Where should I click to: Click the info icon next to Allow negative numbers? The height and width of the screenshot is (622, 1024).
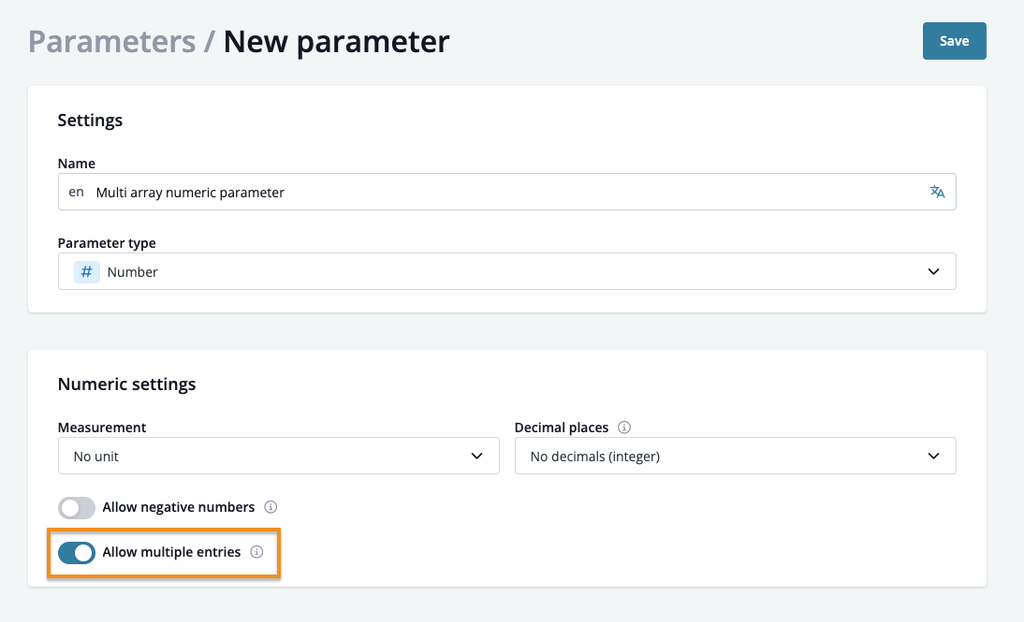(270, 507)
